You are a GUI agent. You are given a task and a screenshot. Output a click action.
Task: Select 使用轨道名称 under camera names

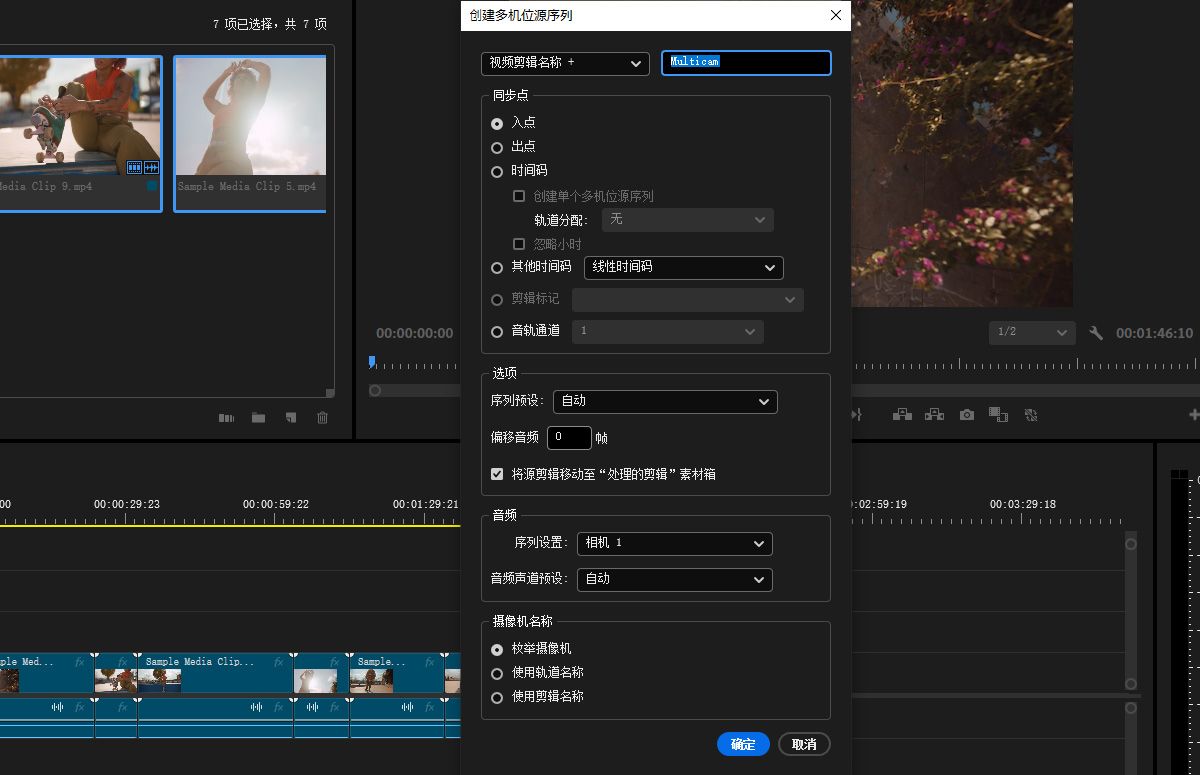tap(497, 673)
